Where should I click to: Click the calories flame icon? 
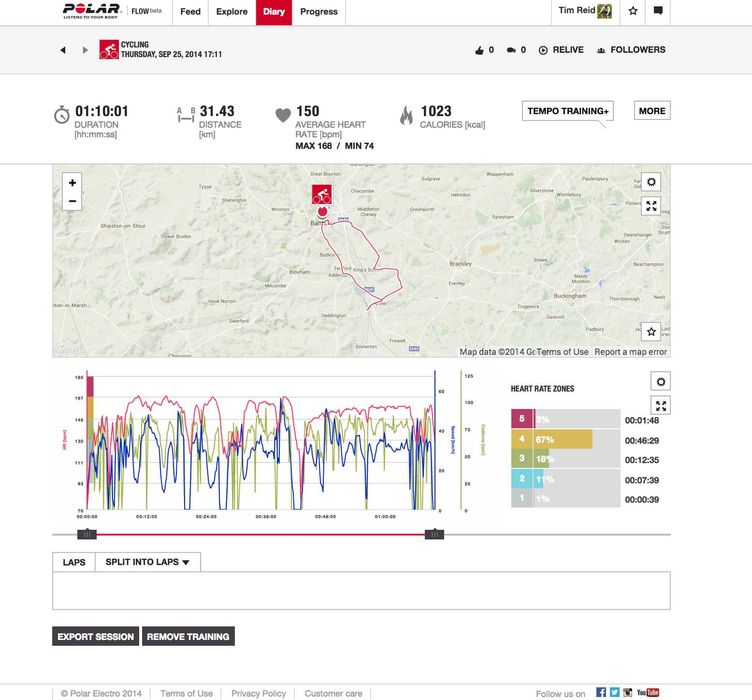(x=406, y=116)
